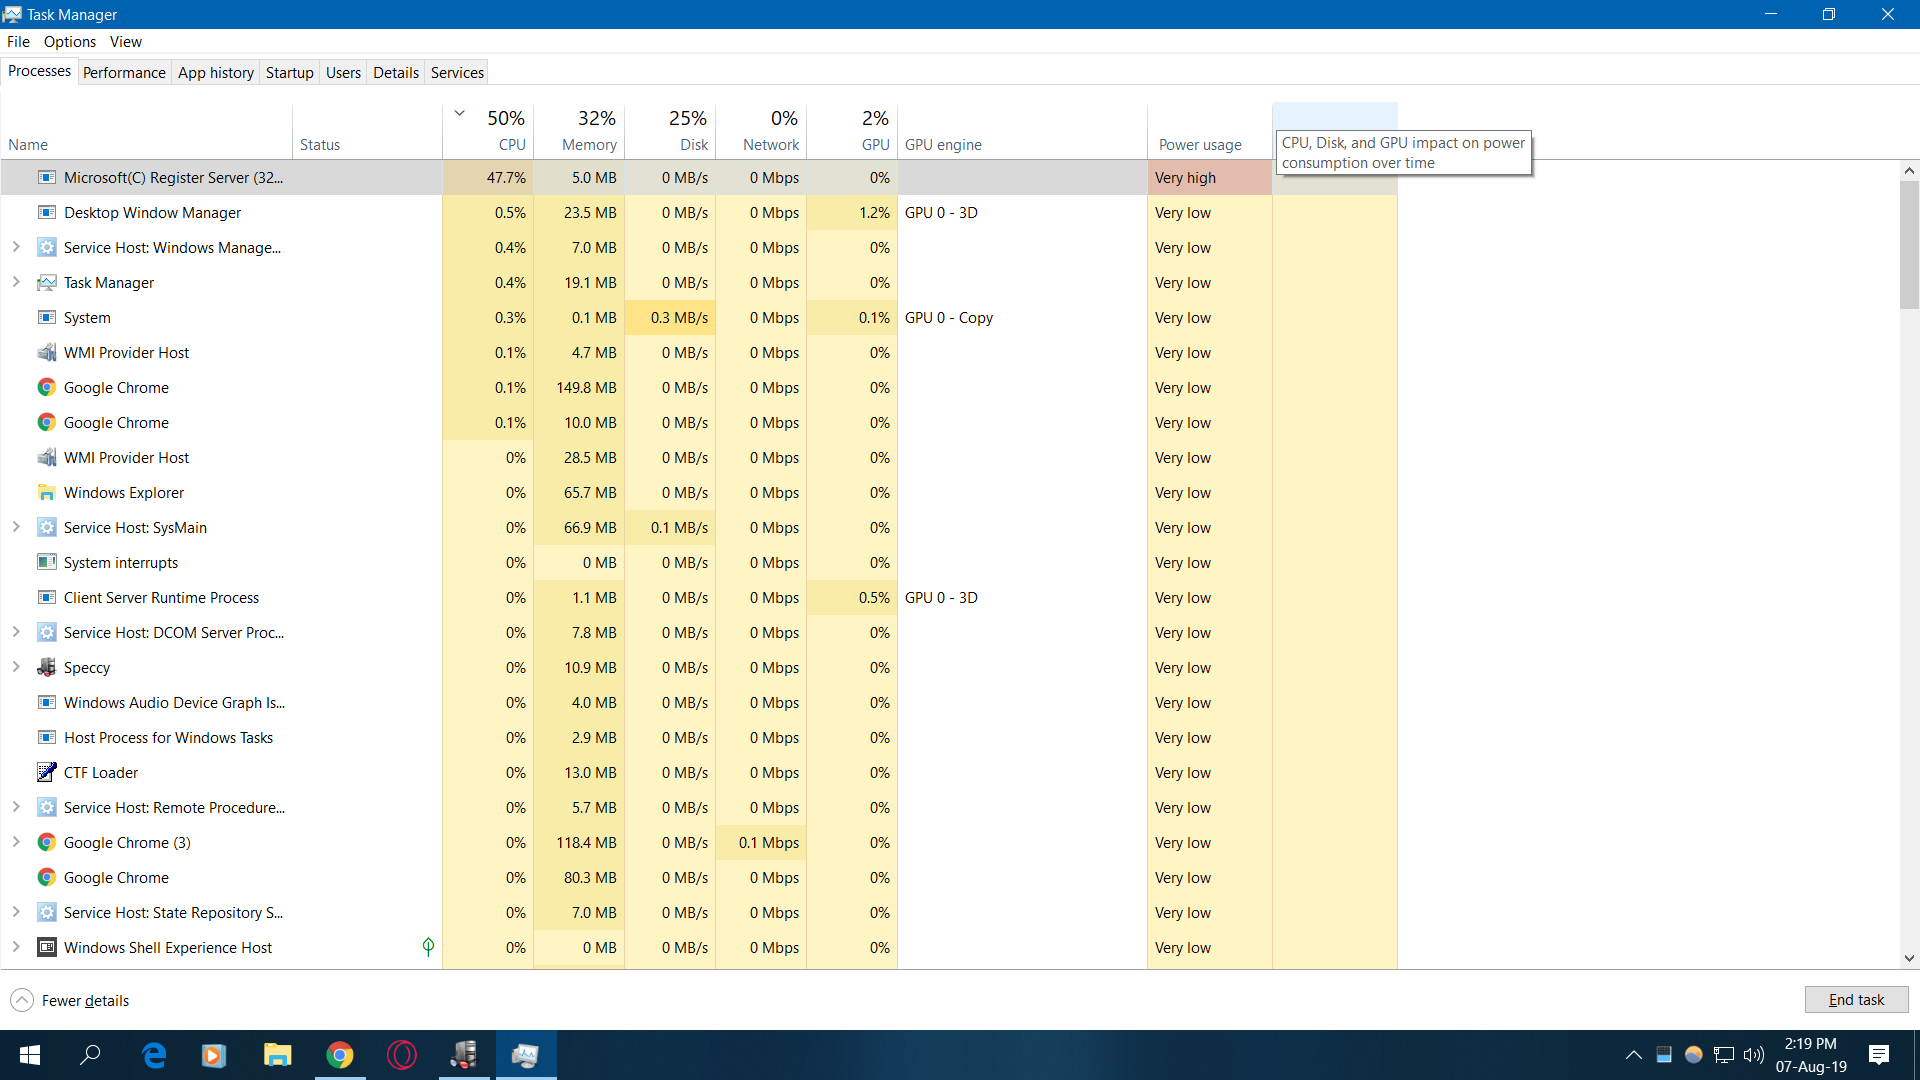This screenshot has width=1920, height=1080.
Task: Click the CTF Loader pen icon
Action: pyautogui.click(x=46, y=772)
